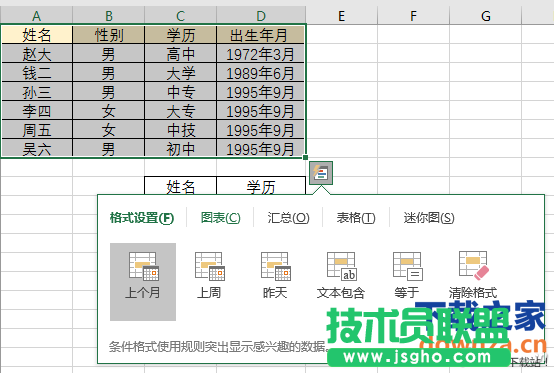Select 赵大's gender cell 男
Image resolution: width=554 pixels, height=373 pixels.
pos(109,54)
